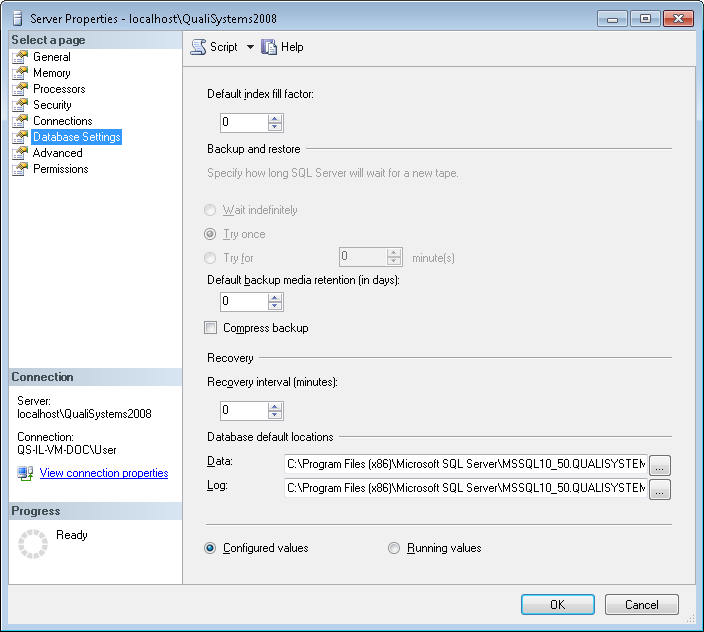Click the Security page icon

19,105
